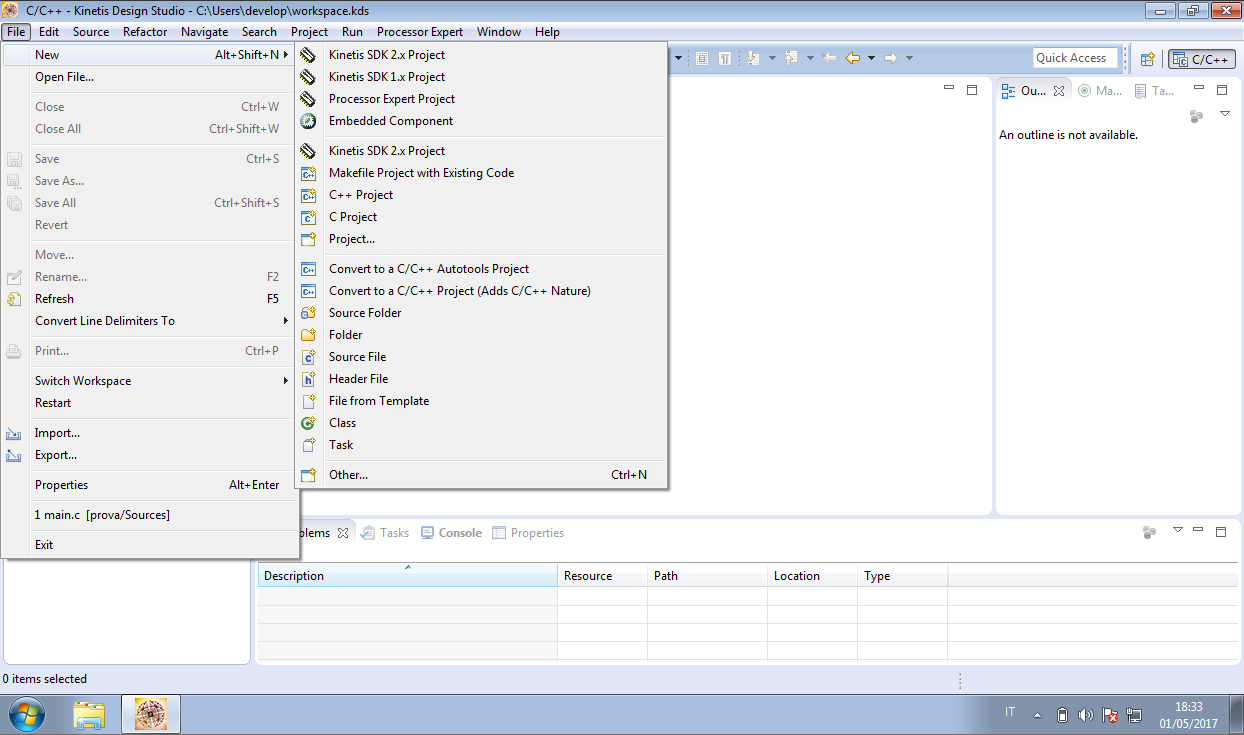Open the Open Perspective icon
This screenshot has width=1244, height=735.
tap(1148, 59)
